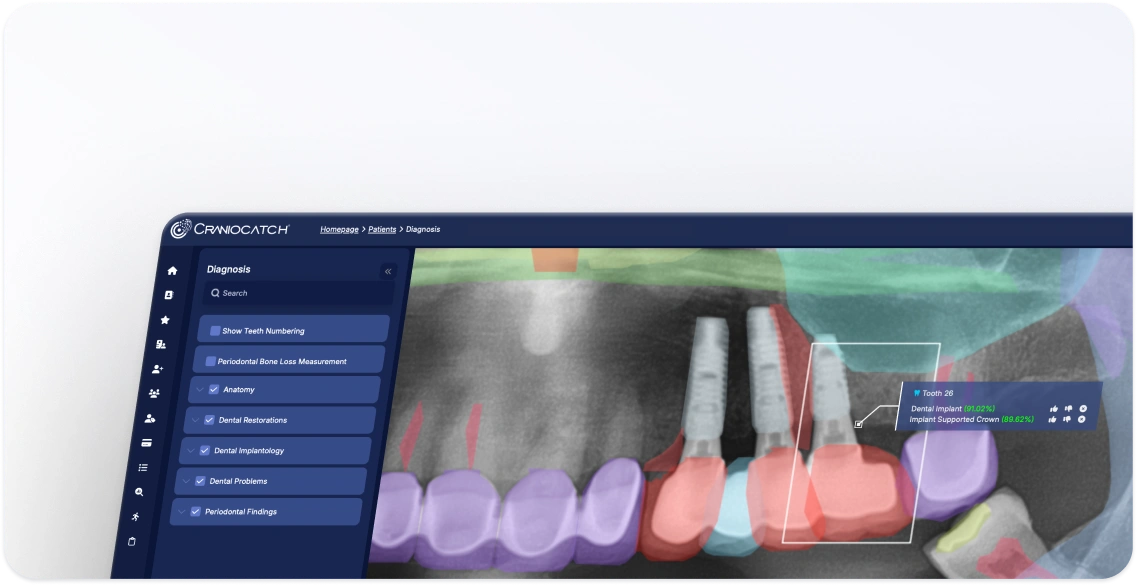Image resolution: width=1137 pixels, height=585 pixels.
Task: Uncheck the Dental Implantology checkbox
Action: click(204, 450)
